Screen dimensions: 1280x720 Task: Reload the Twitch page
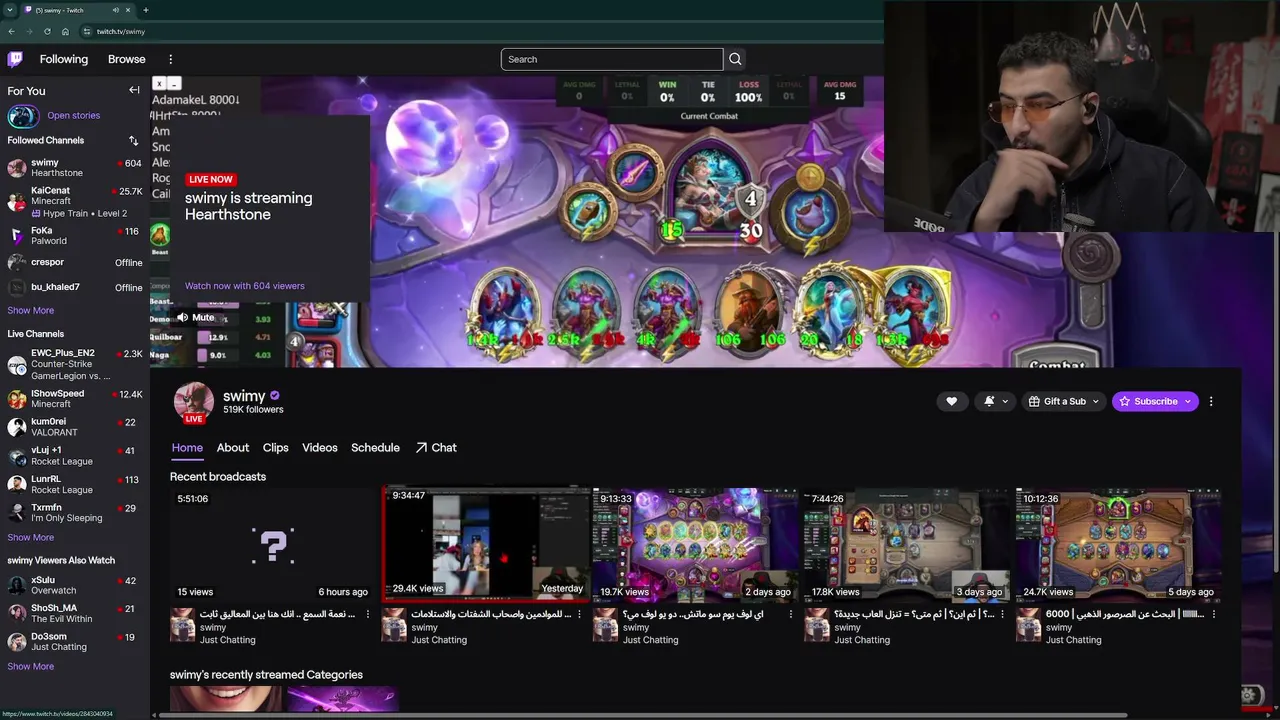click(47, 31)
